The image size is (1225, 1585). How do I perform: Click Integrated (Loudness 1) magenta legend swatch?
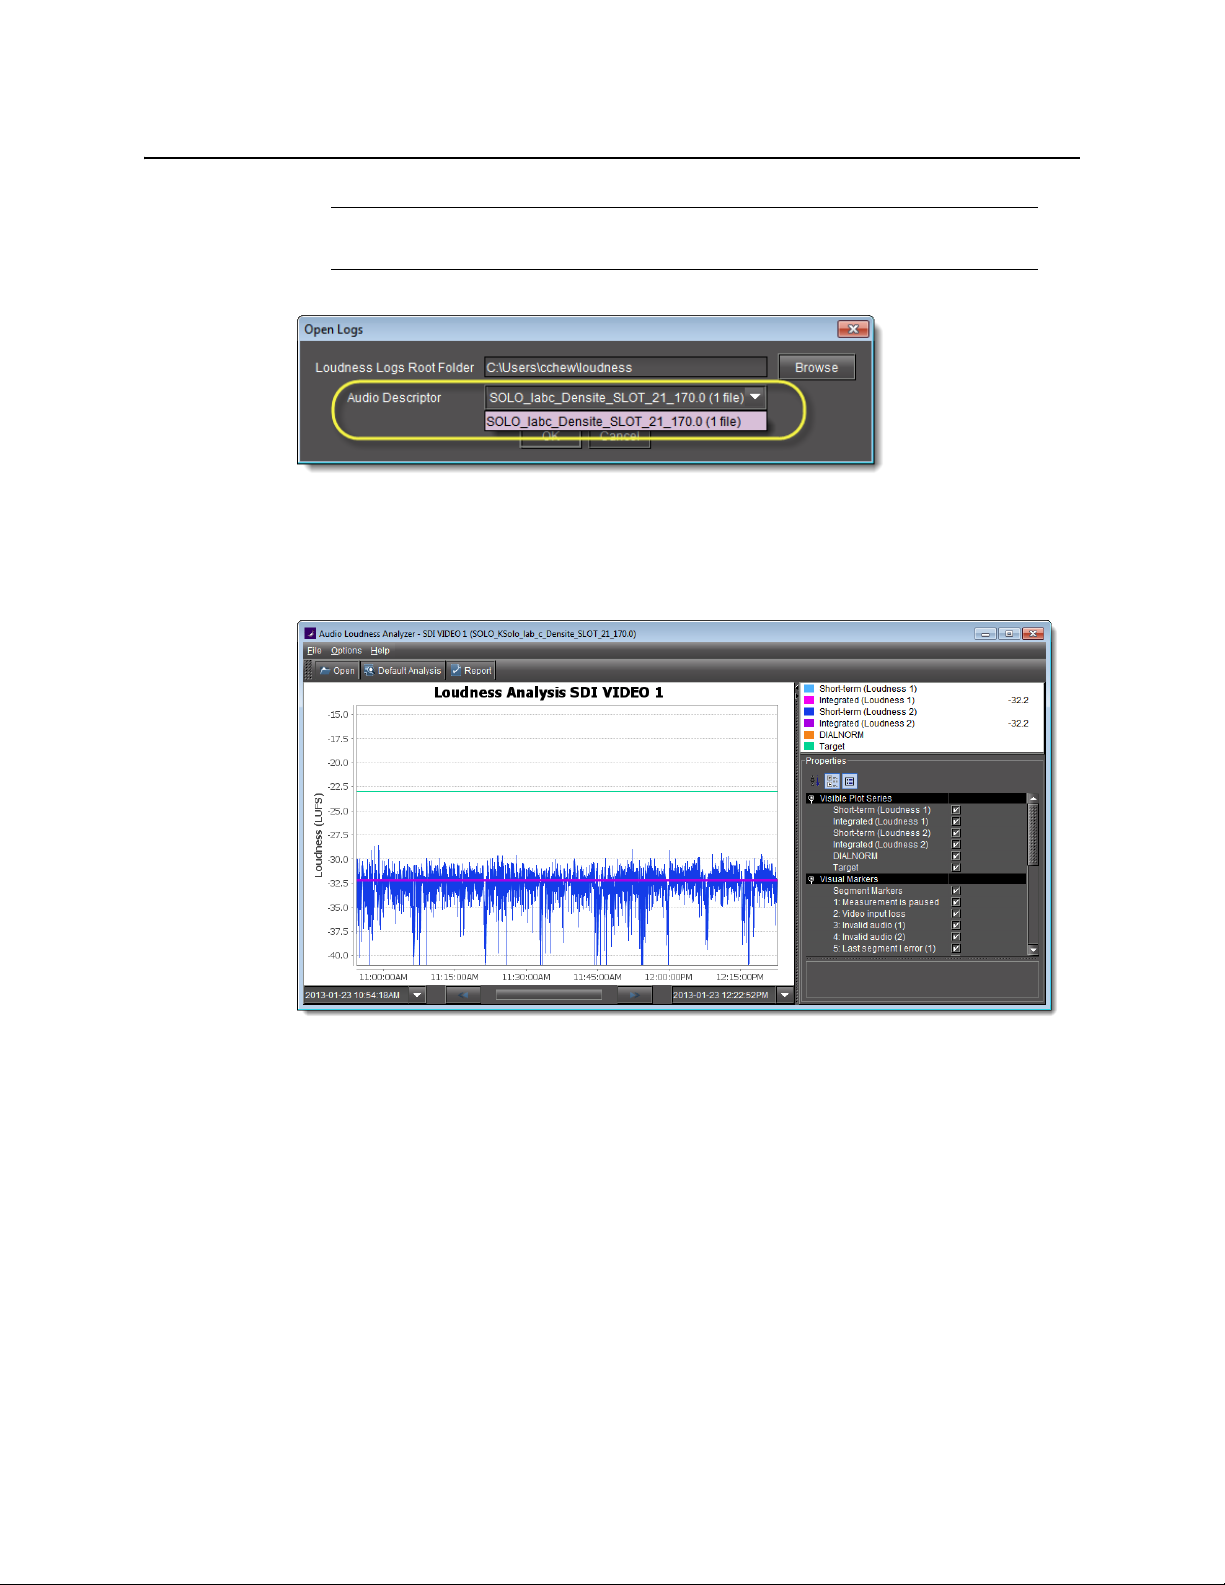[809, 701]
